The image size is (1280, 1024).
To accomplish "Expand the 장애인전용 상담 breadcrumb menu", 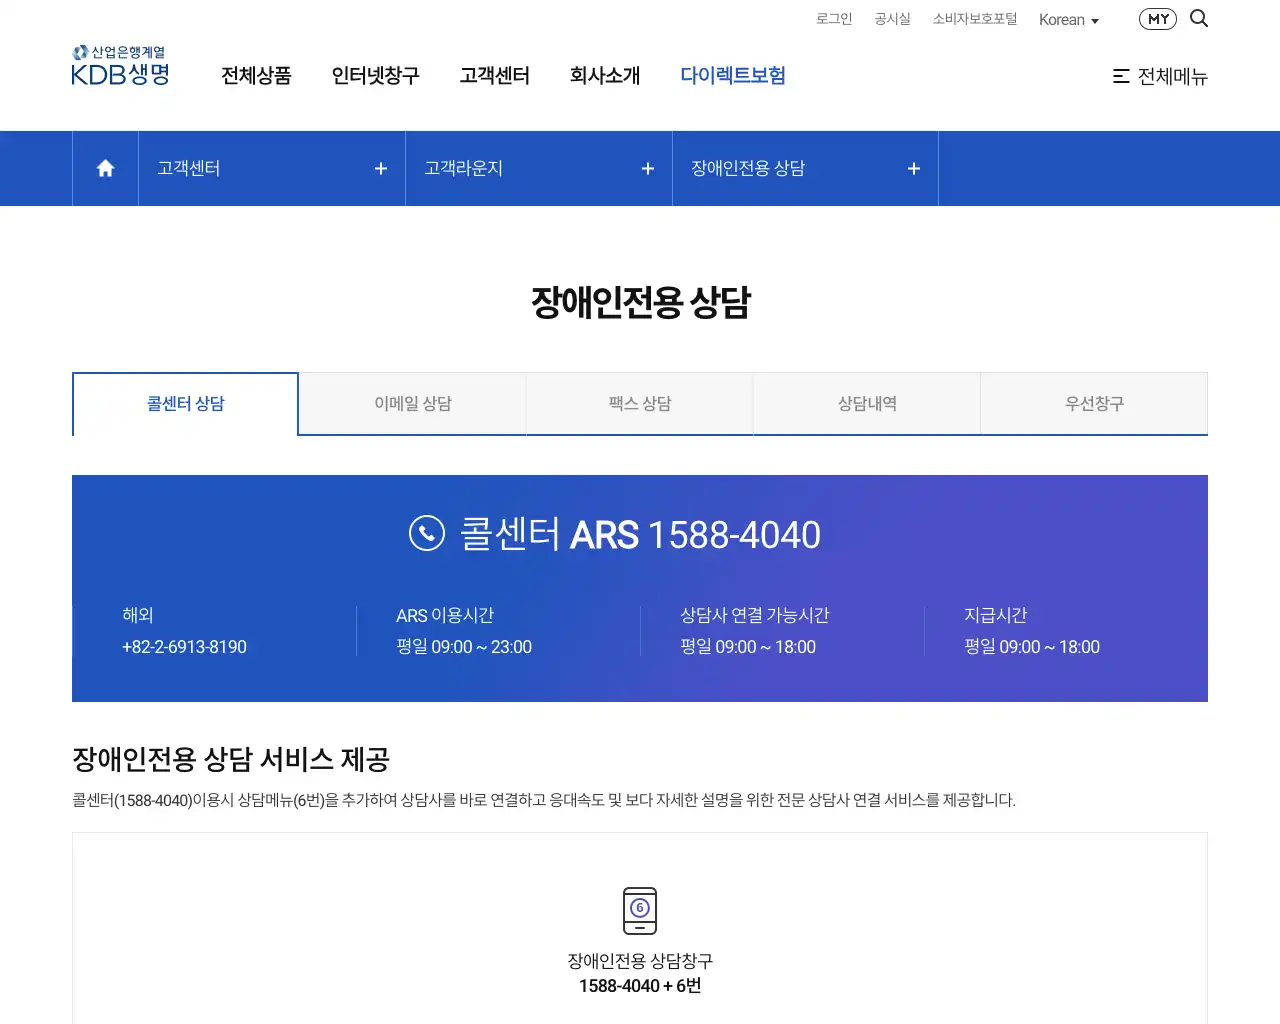I will pos(913,168).
